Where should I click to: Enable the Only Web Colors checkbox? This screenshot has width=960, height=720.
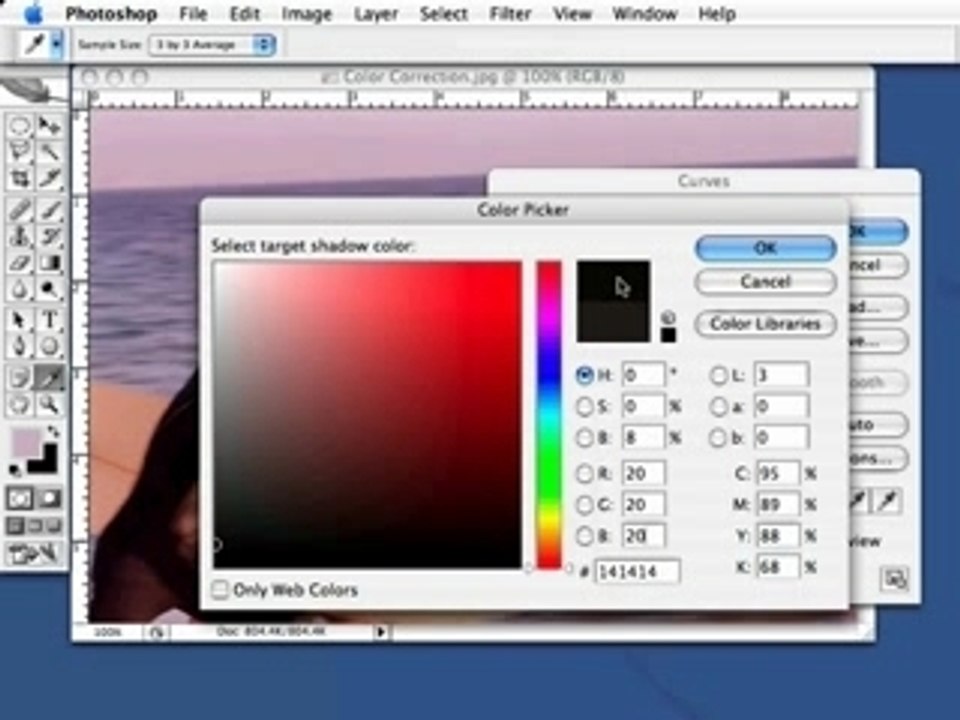click(x=220, y=590)
